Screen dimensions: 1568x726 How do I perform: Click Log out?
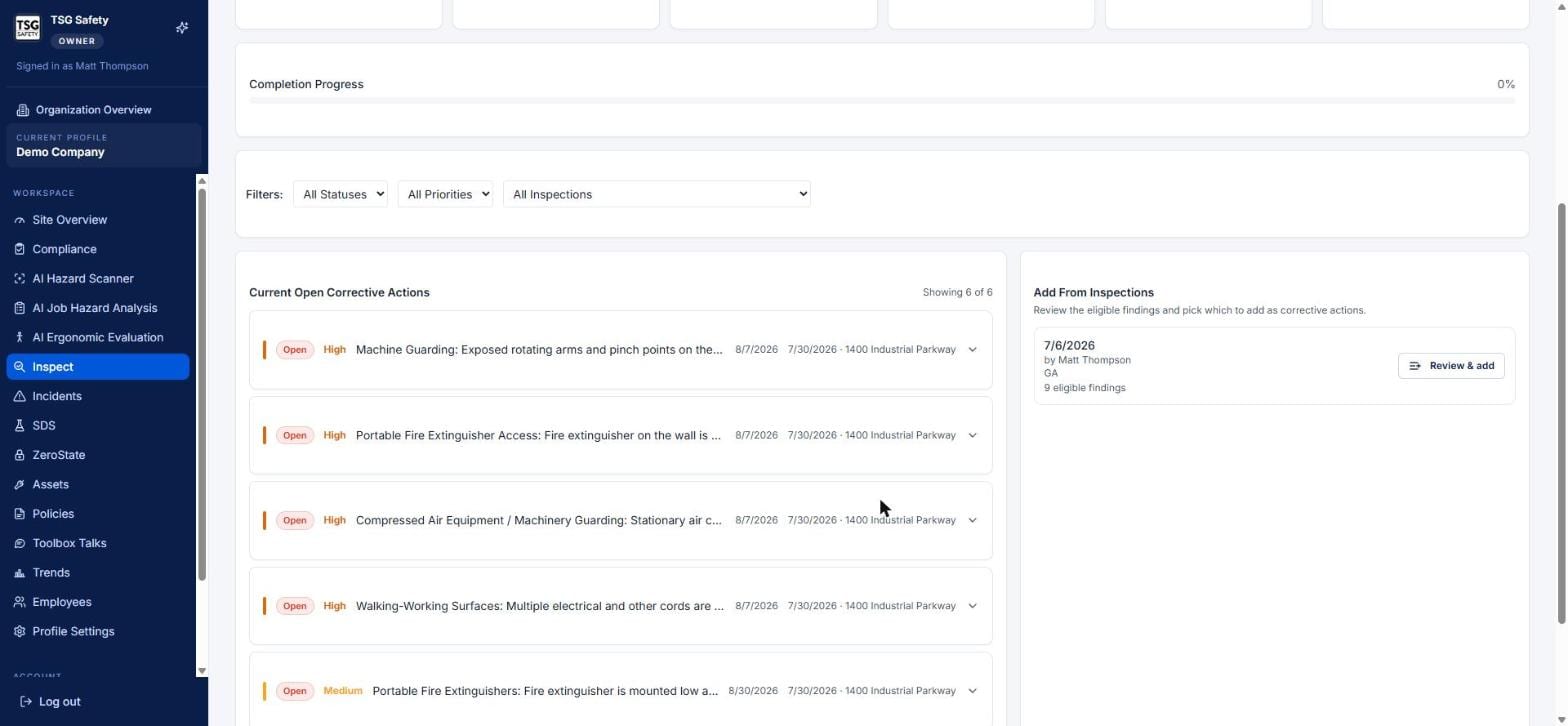51,702
